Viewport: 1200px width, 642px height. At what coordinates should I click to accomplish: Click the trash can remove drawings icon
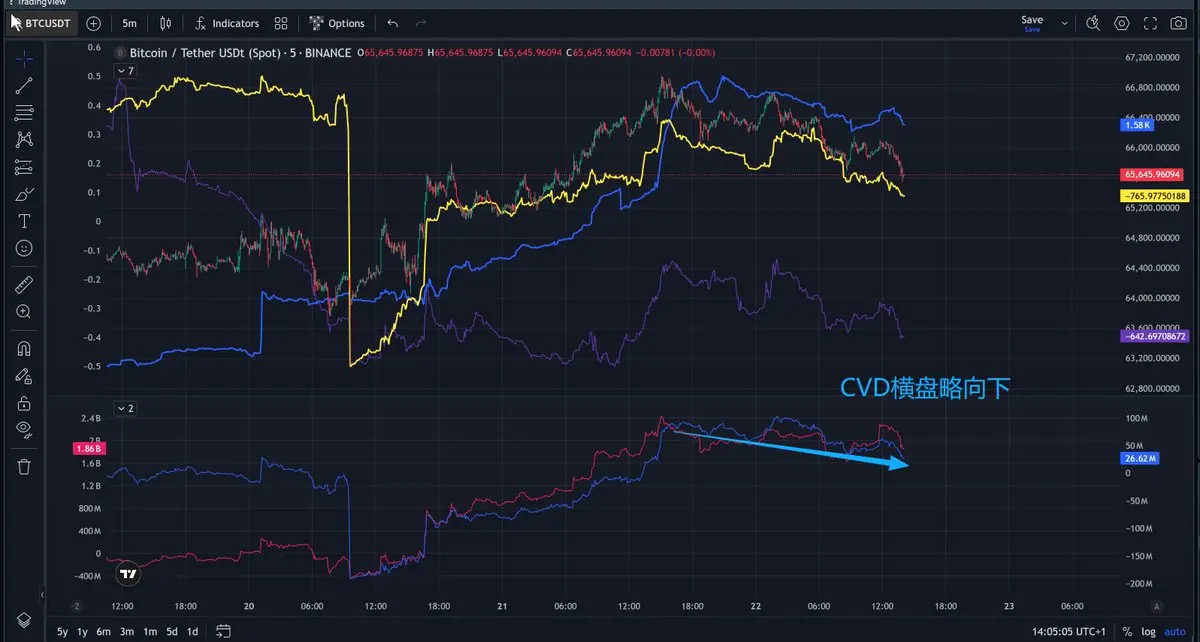pyautogui.click(x=25, y=465)
